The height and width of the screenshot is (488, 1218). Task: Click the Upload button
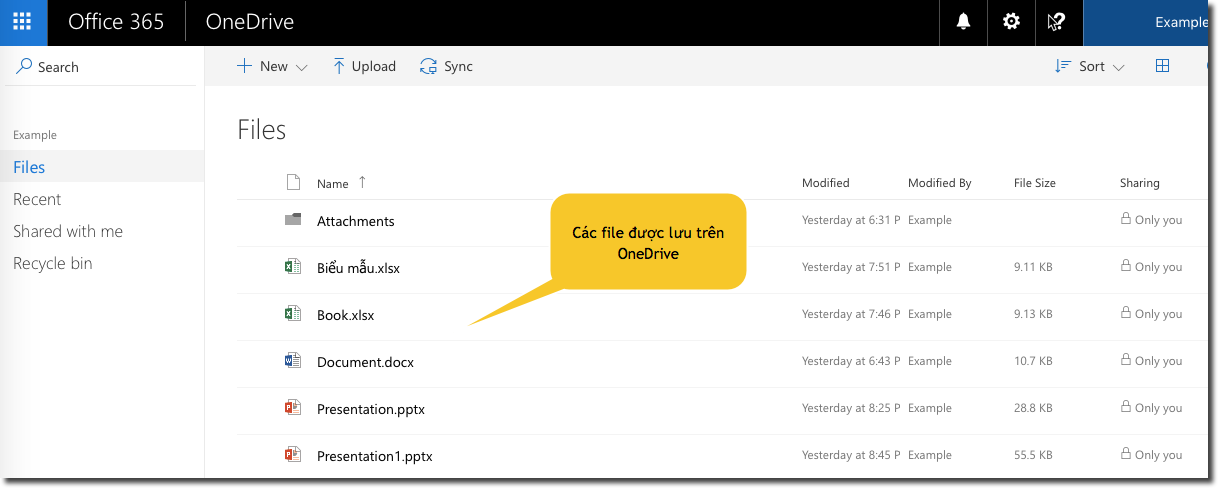364,66
